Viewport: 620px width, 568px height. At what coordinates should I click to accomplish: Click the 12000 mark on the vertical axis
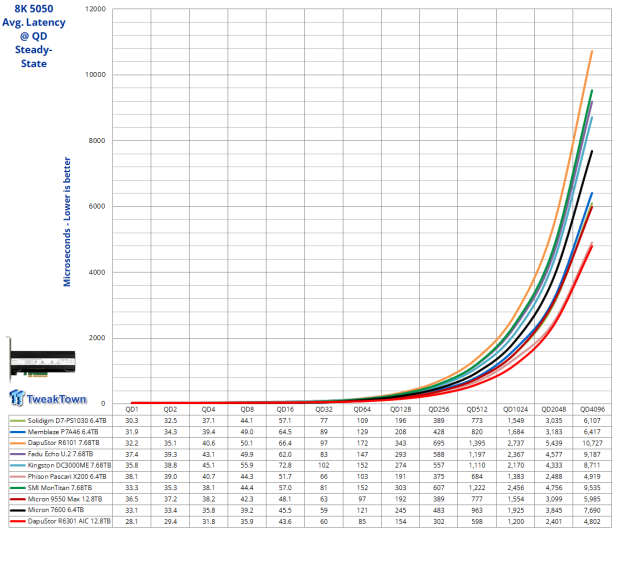click(x=94, y=9)
